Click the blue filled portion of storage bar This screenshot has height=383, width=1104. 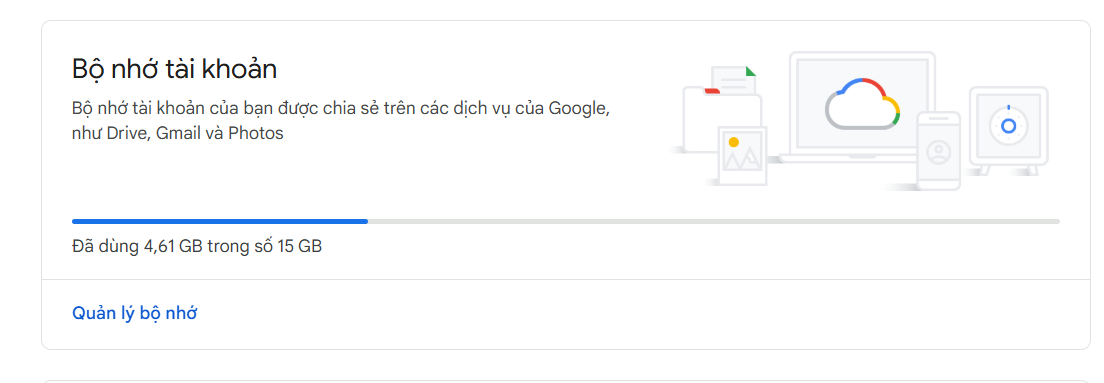[220, 221]
